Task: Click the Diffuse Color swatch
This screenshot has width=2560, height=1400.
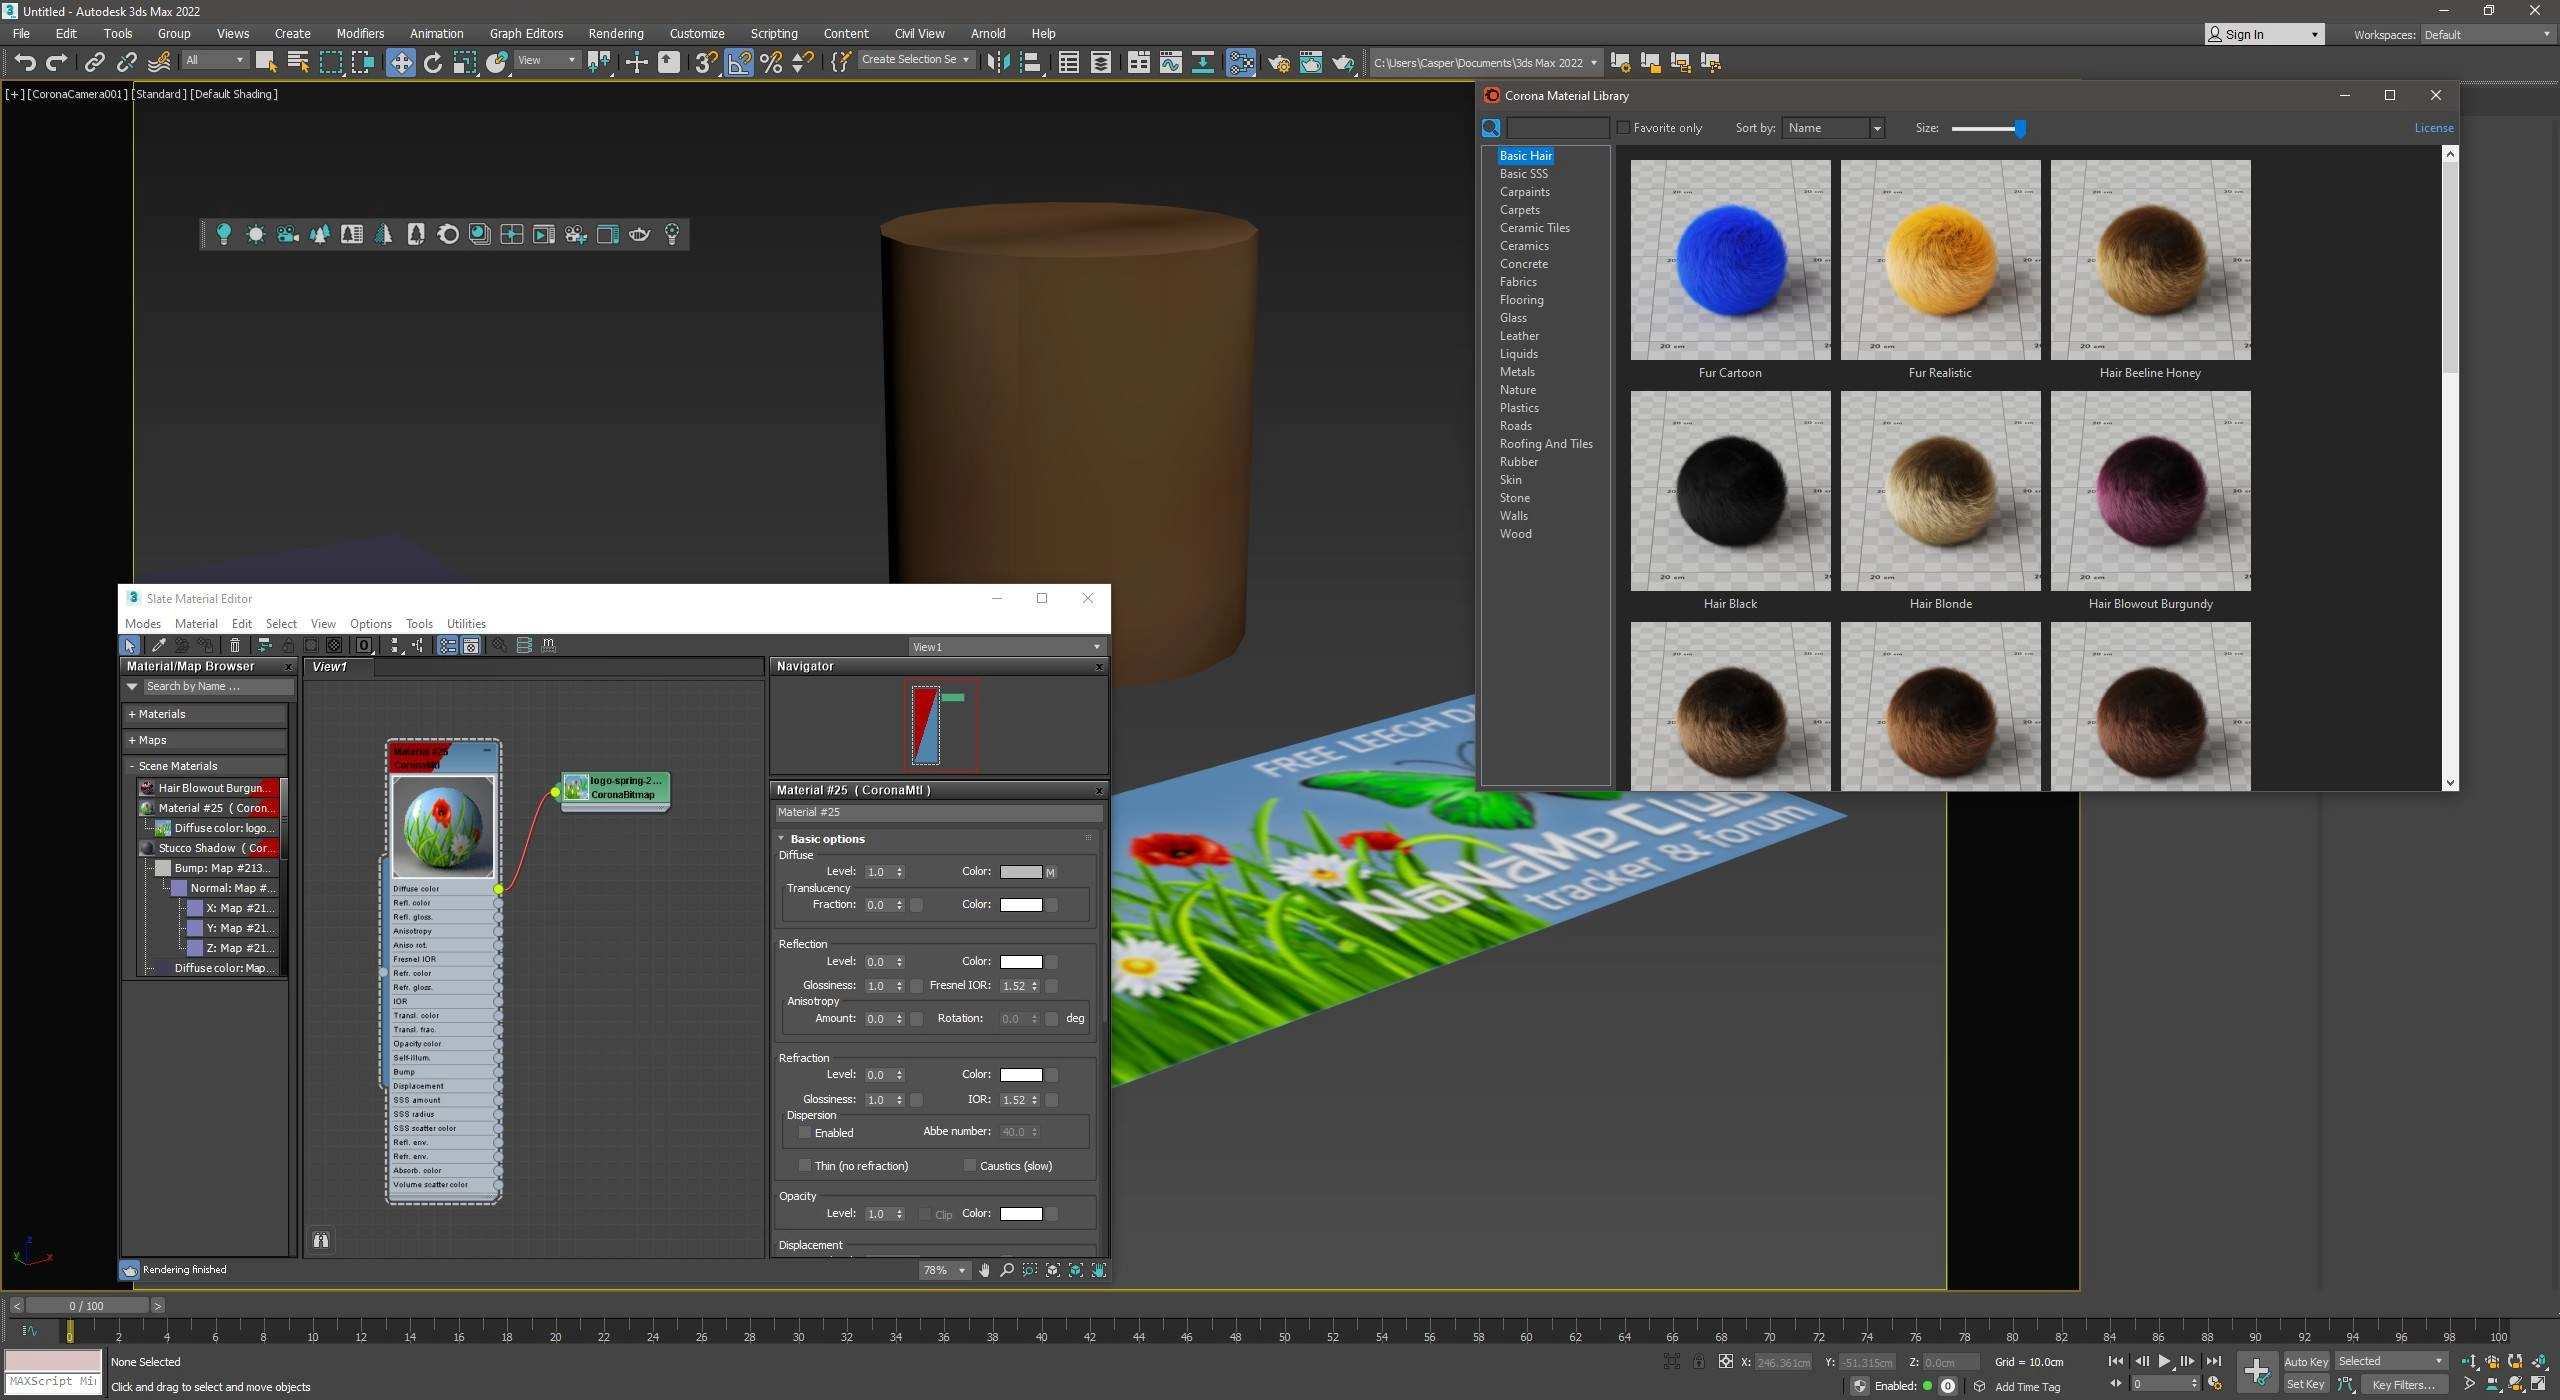Action: point(1020,872)
